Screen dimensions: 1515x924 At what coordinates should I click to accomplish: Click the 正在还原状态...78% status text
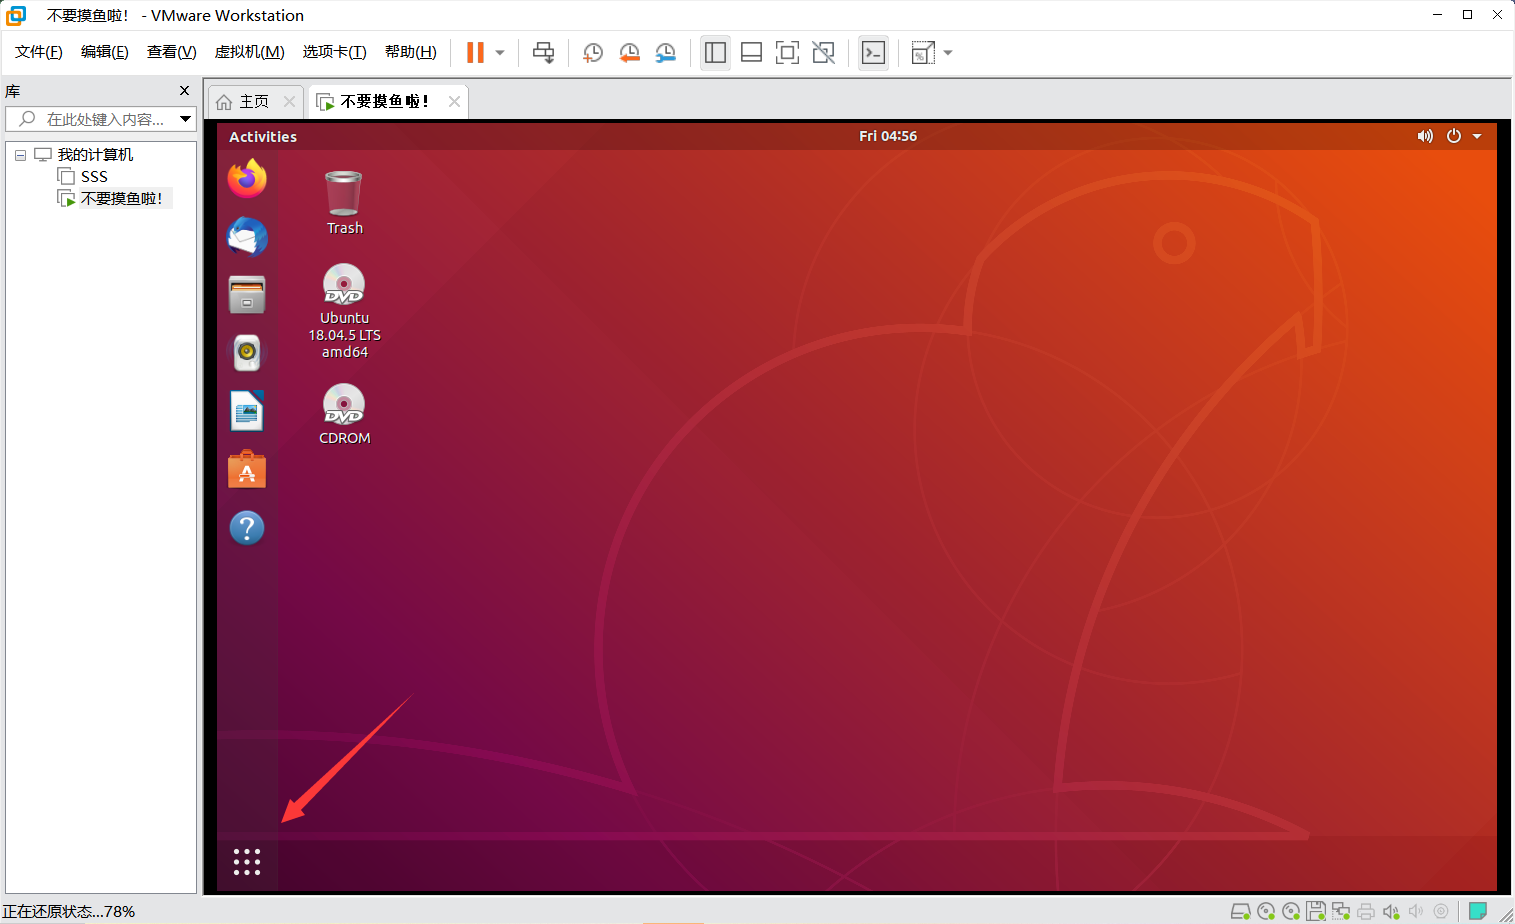[x=68, y=912]
